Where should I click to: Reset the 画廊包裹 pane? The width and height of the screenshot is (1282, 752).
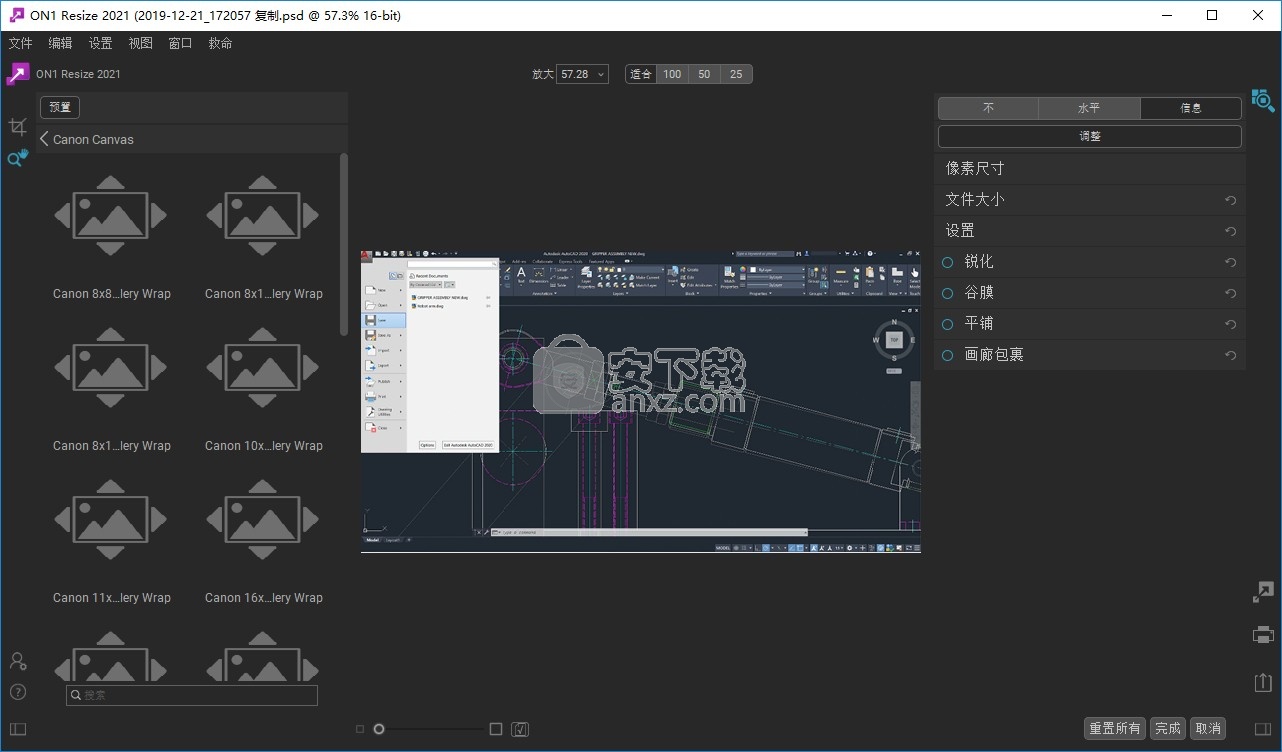pos(1231,355)
